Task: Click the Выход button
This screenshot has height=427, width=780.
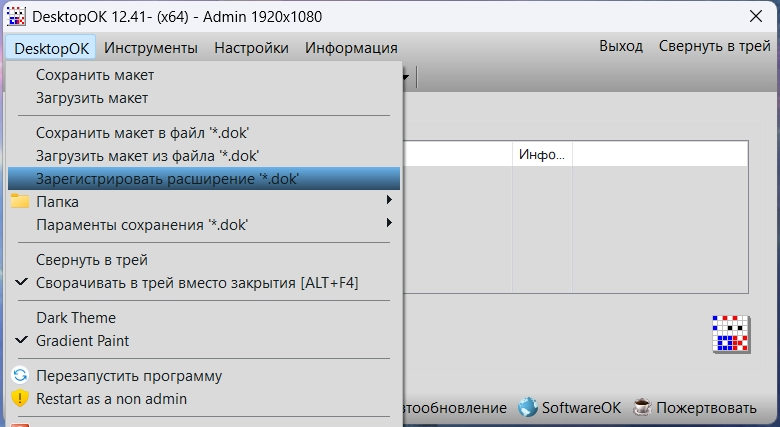Action: point(621,47)
